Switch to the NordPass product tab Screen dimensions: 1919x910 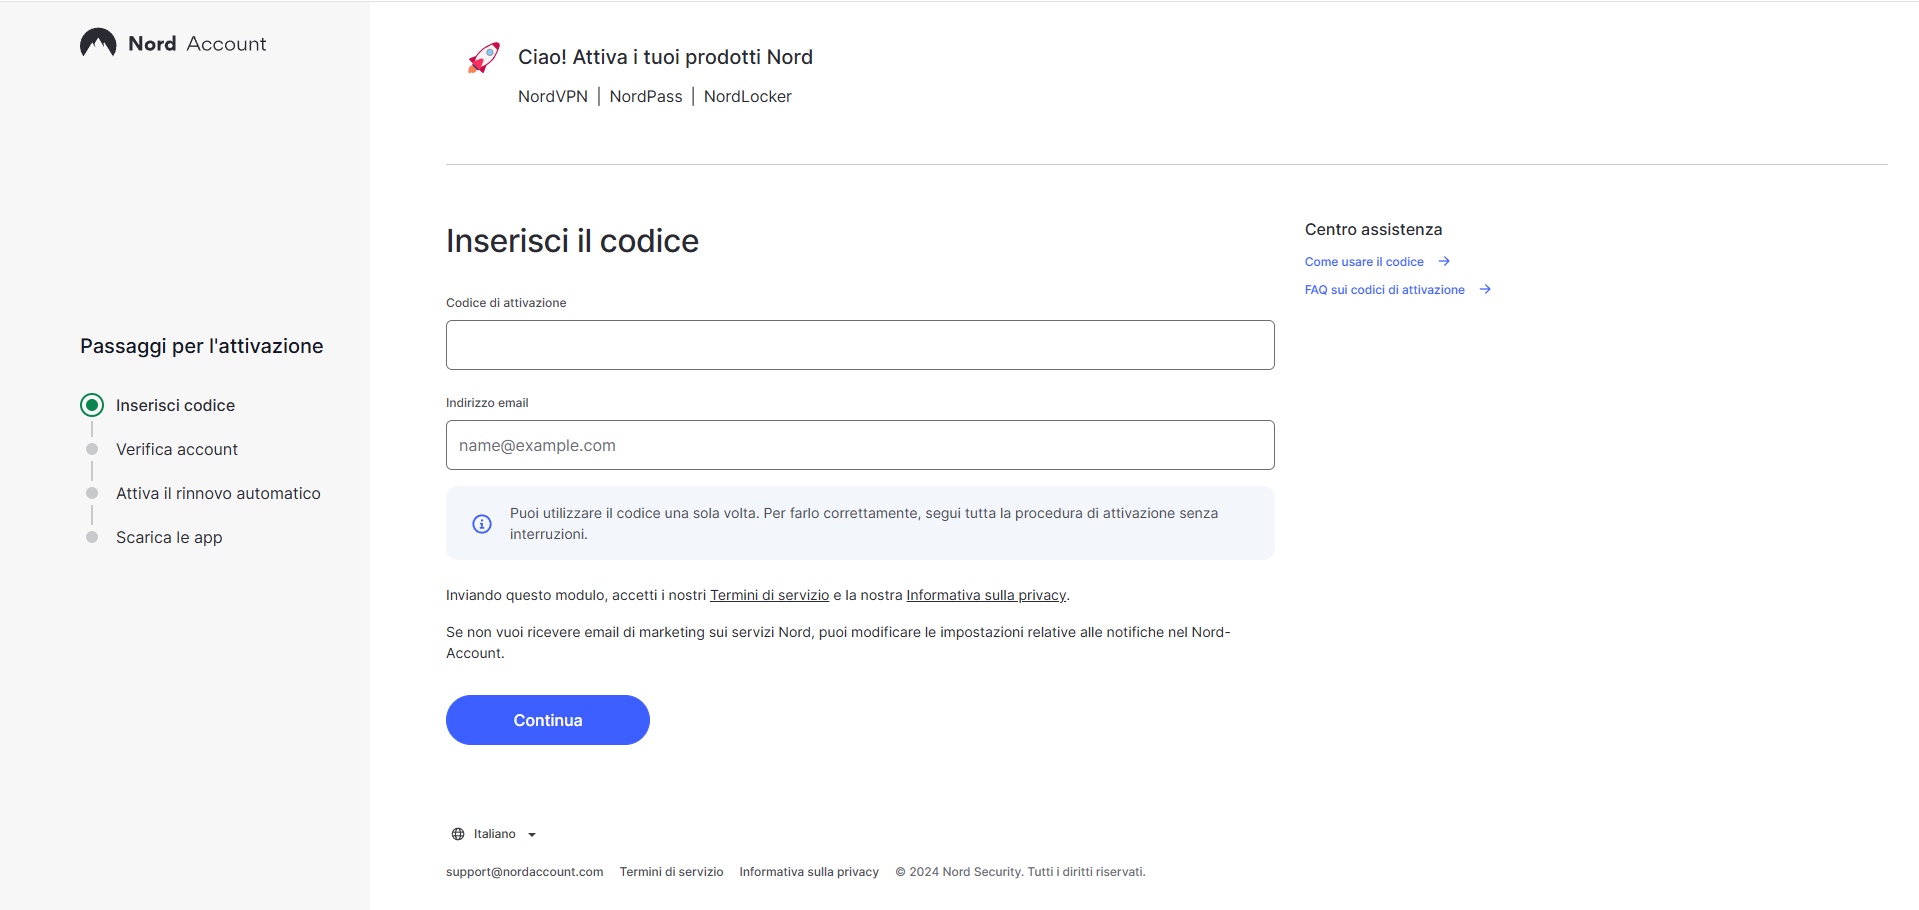click(x=645, y=96)
